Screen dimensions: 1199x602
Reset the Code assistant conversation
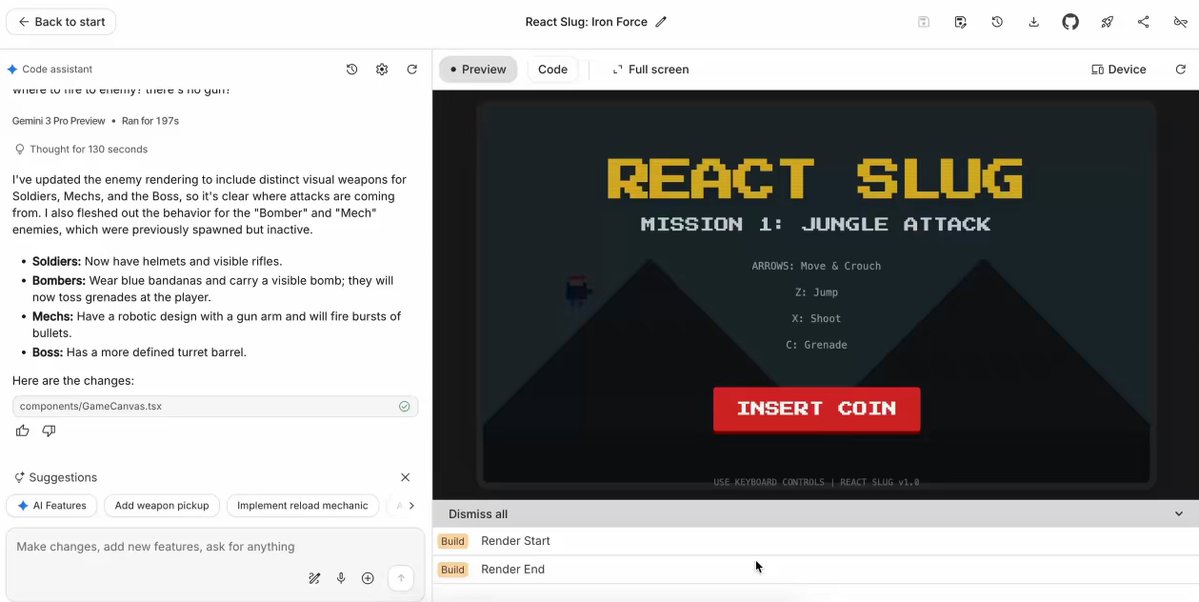click(x=411, y=69)
